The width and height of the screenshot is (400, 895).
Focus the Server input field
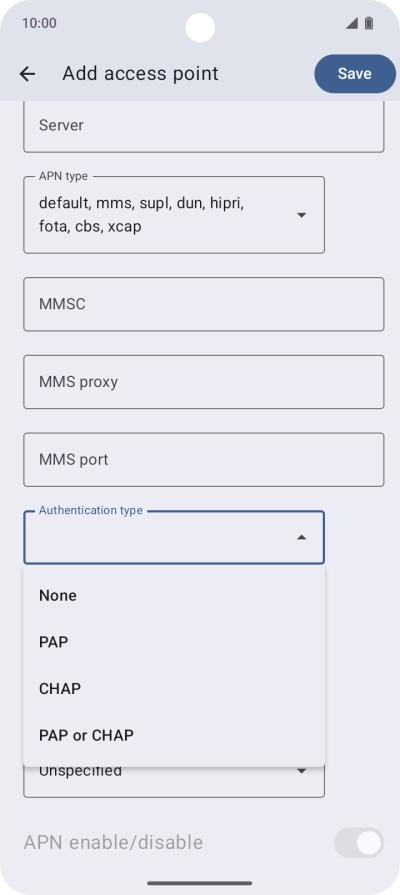point(204,127)
